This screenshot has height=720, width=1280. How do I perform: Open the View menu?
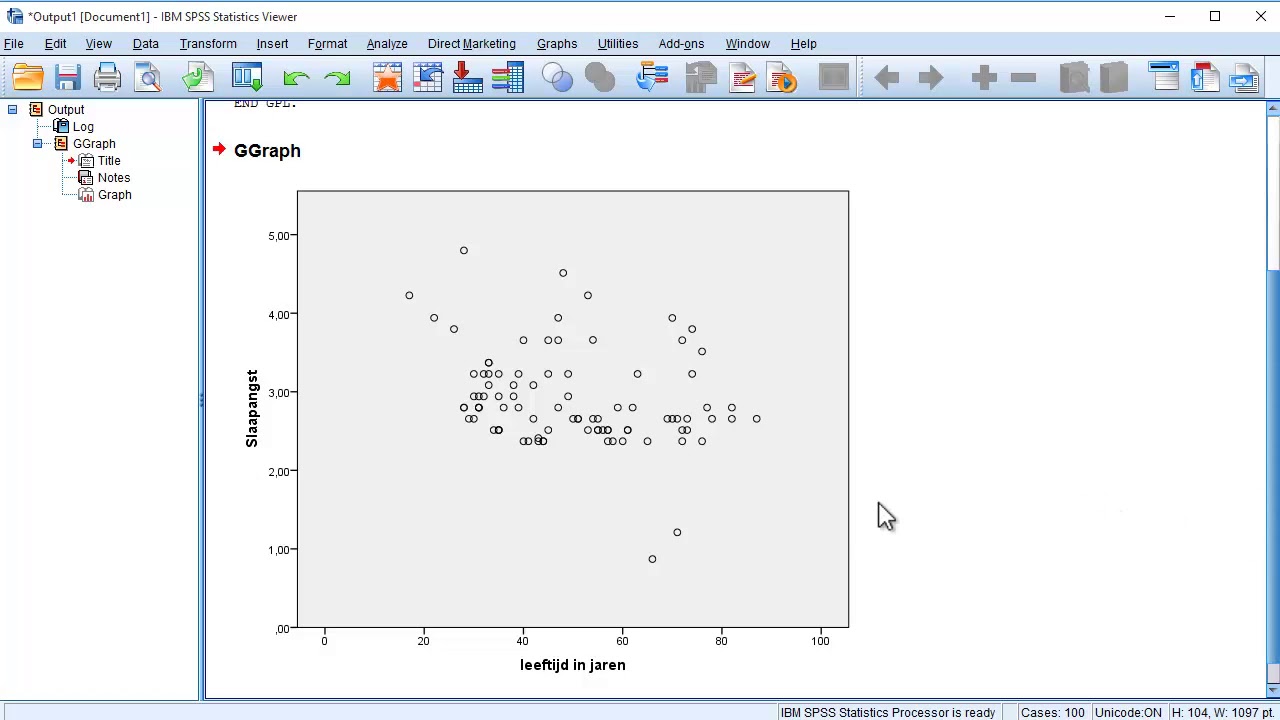coord(98,44)
